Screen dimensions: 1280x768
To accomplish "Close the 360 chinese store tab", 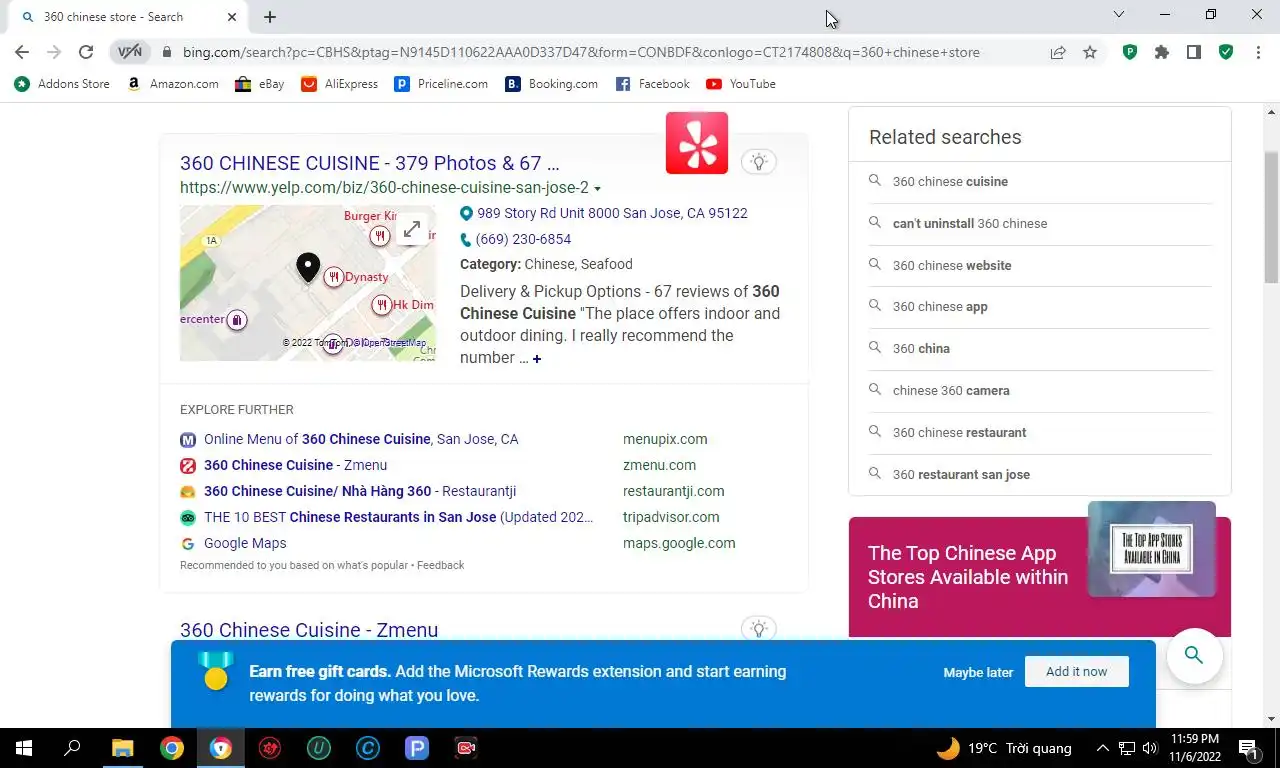I will point(232,17).
